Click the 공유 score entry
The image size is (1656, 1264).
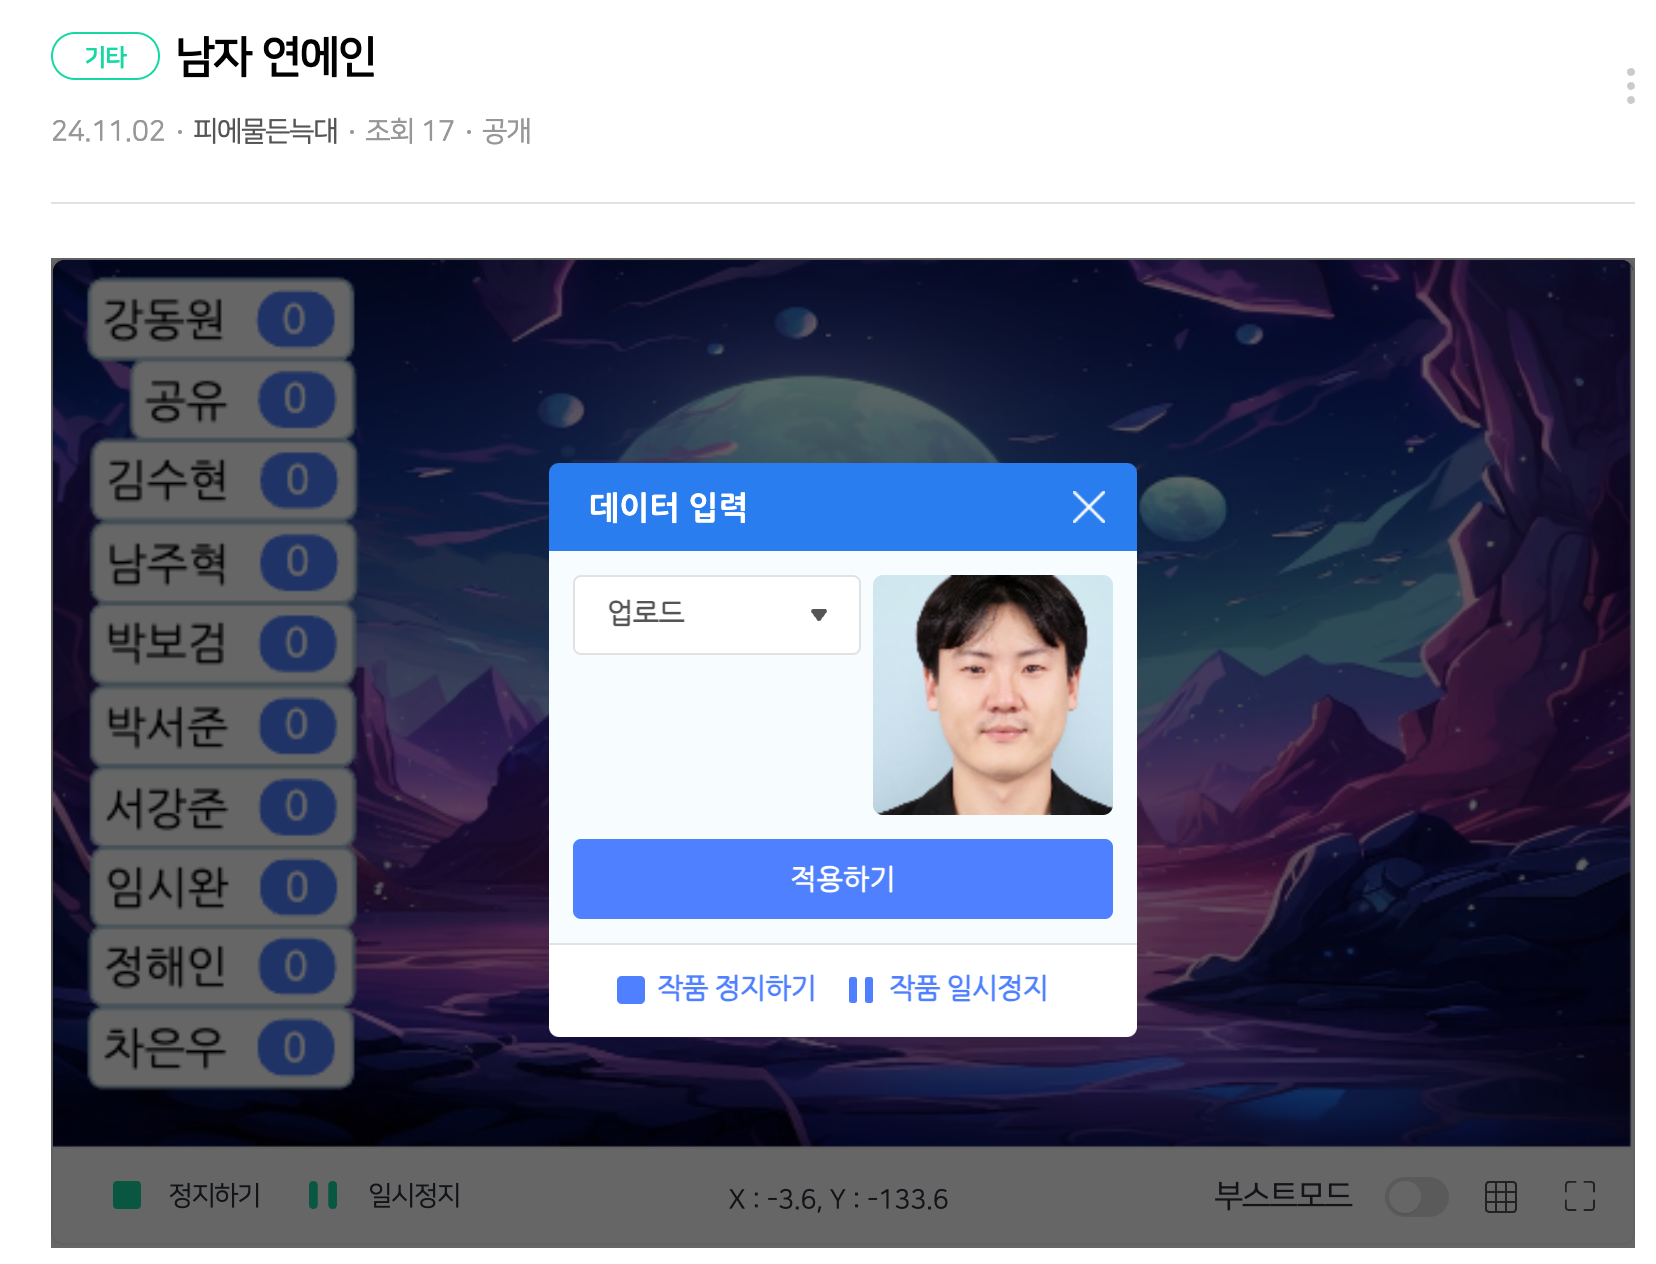click(243, 400)
